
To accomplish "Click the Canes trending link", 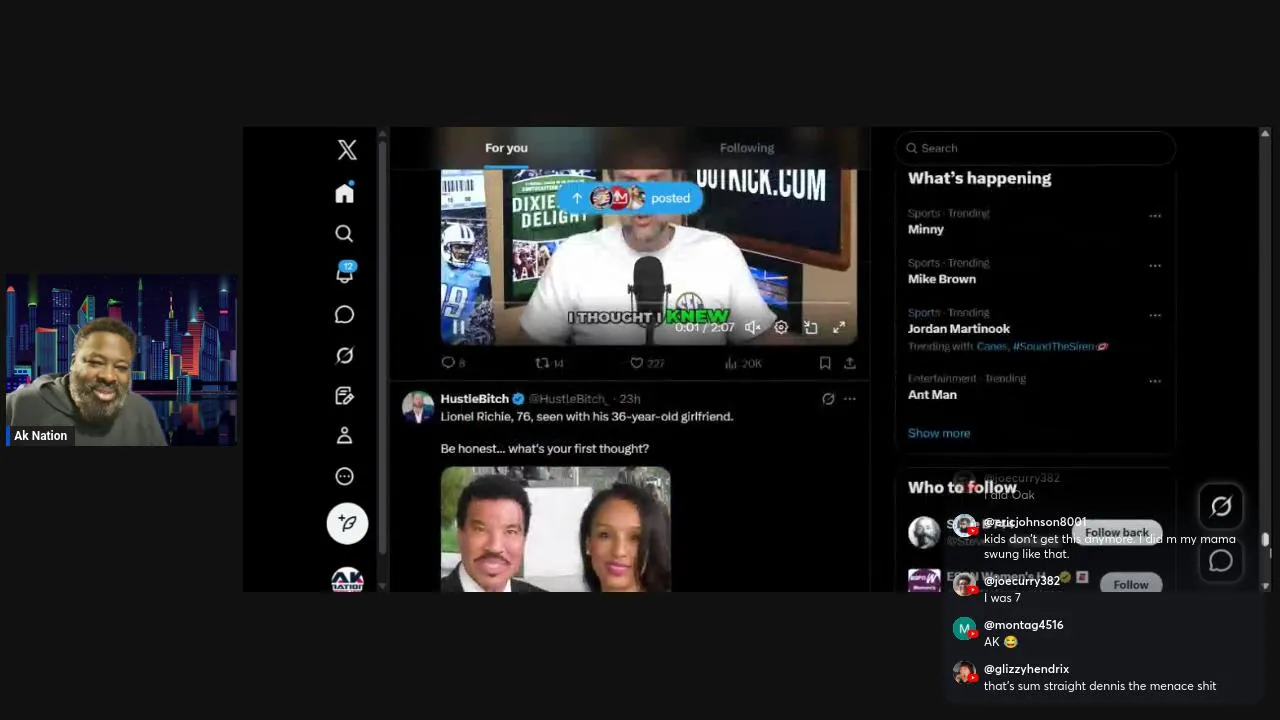I will 992,347.
